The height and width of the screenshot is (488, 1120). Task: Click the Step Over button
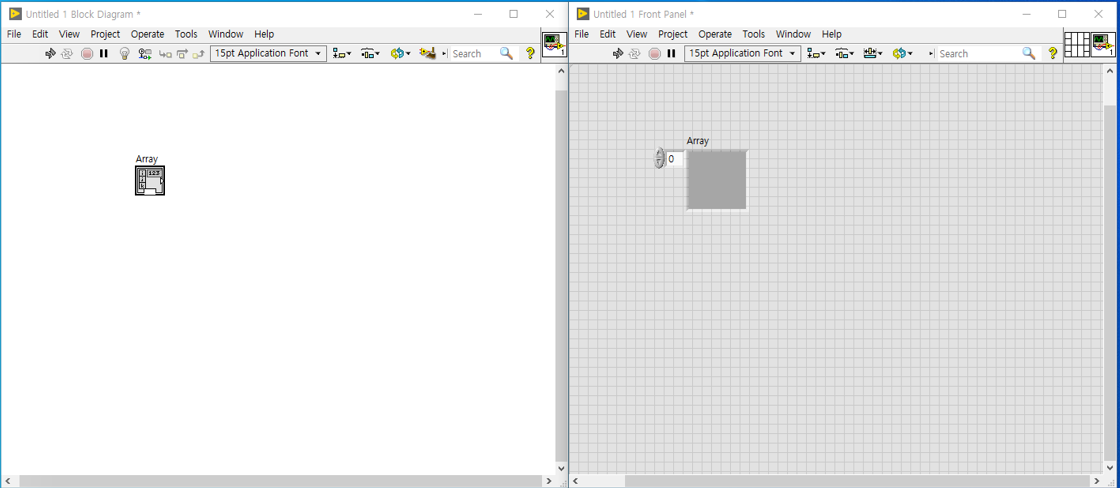tap(182, 54)
